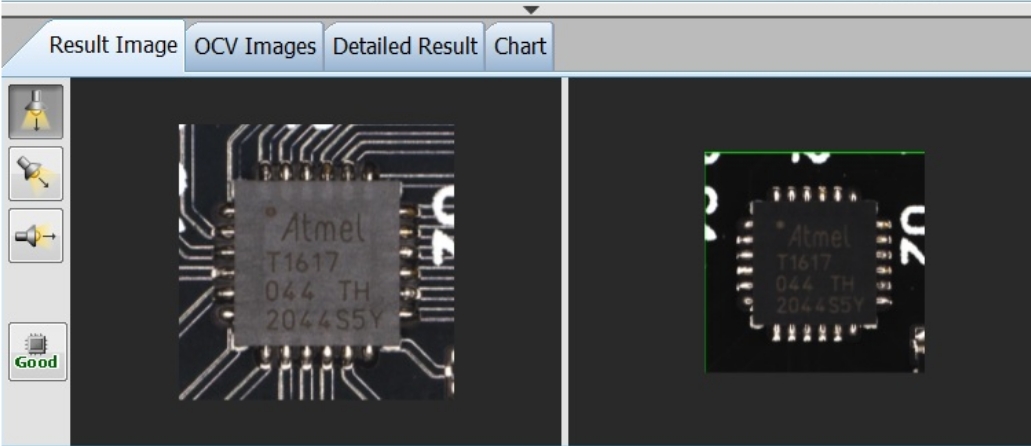
Task: Click the 2044S5Y marking on right chip
Action: pyautogui.click(x=815, y=306)
